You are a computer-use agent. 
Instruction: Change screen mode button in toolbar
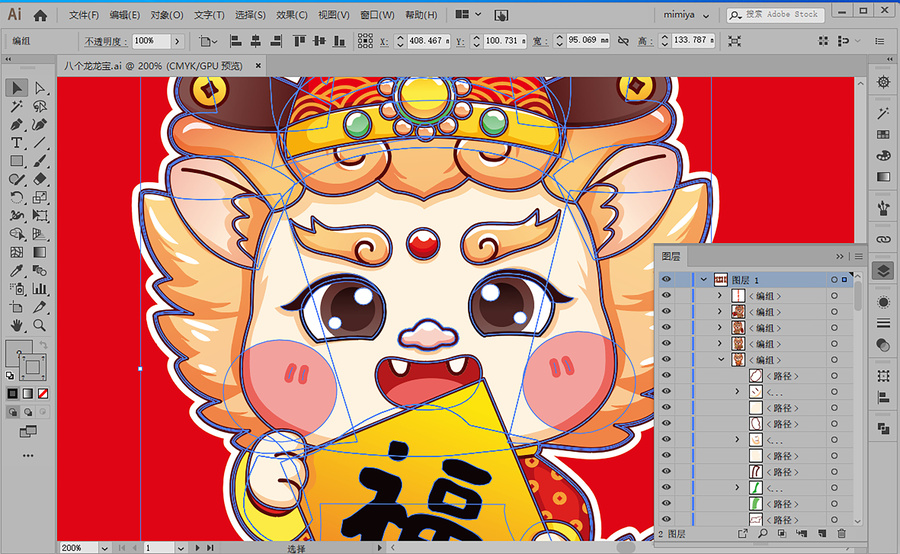[x=28, y=431]
